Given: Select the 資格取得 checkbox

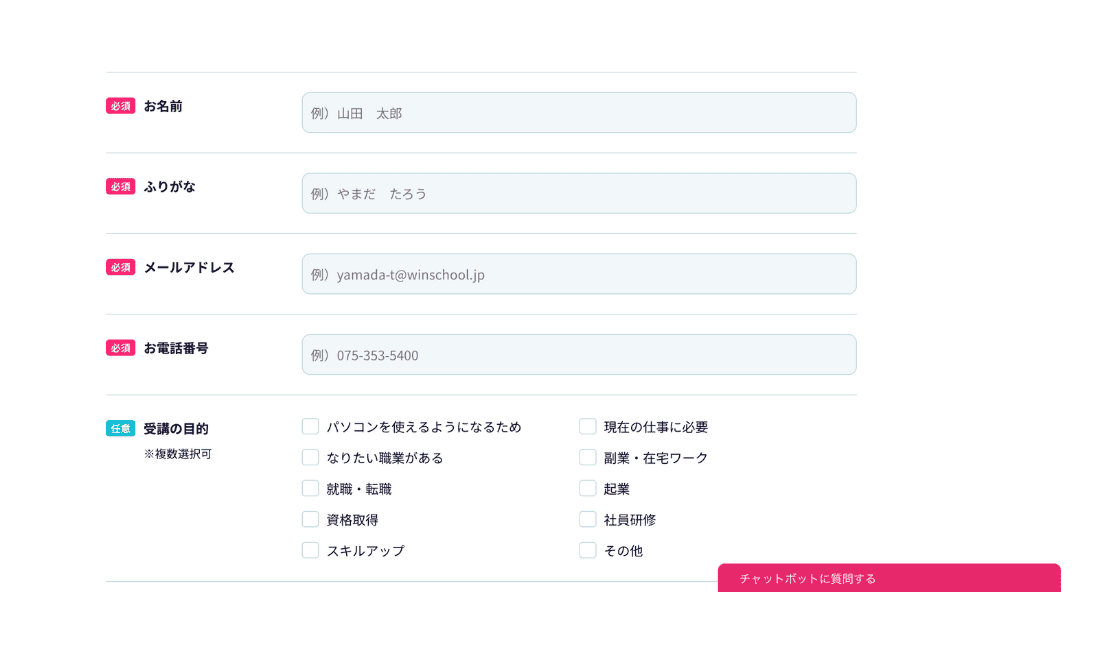Looking at the screenshot, I should pos(311,520).
